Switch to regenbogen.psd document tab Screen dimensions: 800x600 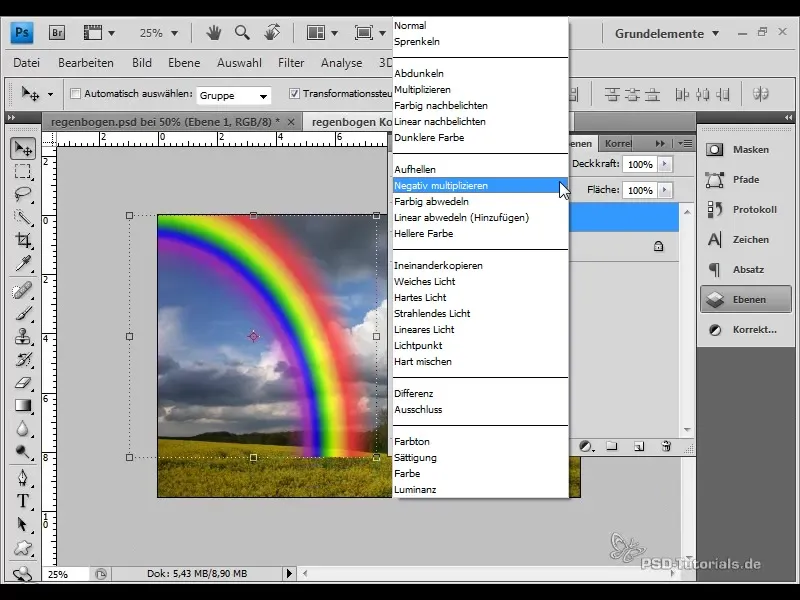pos(166,122)
